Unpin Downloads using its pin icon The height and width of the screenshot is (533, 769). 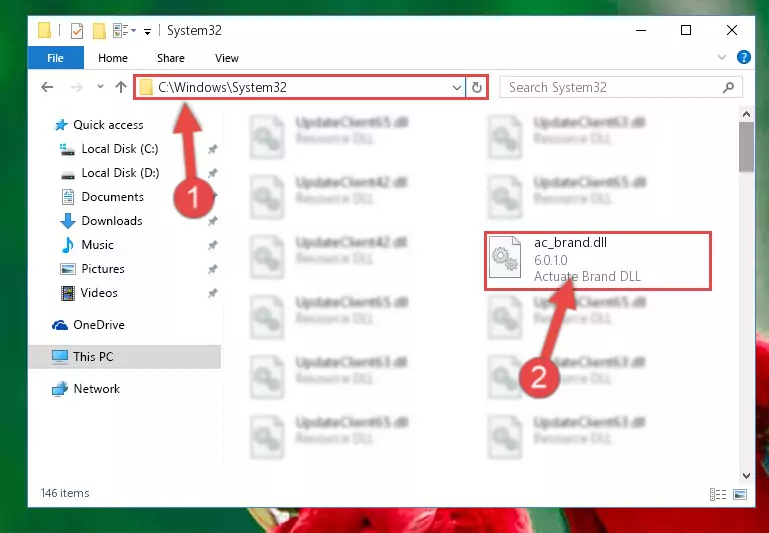pos(212,221)
